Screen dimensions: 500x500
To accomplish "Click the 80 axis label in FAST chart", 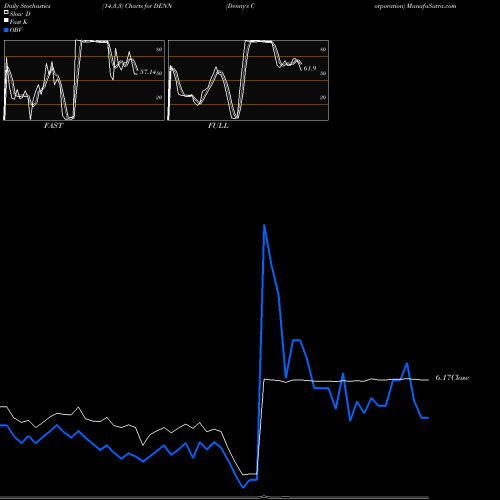I will pos(159,49).
